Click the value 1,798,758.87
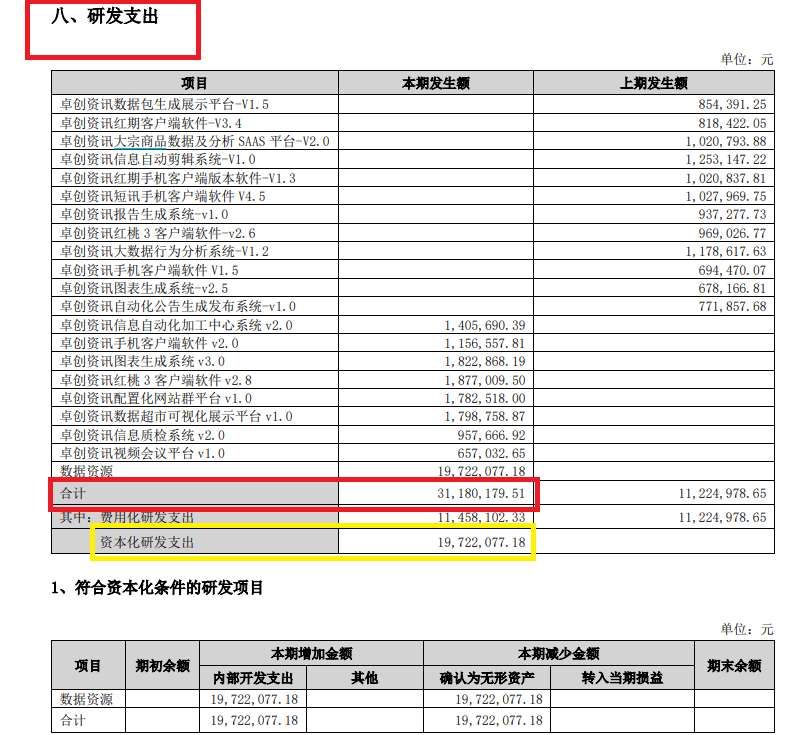Viewport: 796px width, 735px height. [485, 417]
